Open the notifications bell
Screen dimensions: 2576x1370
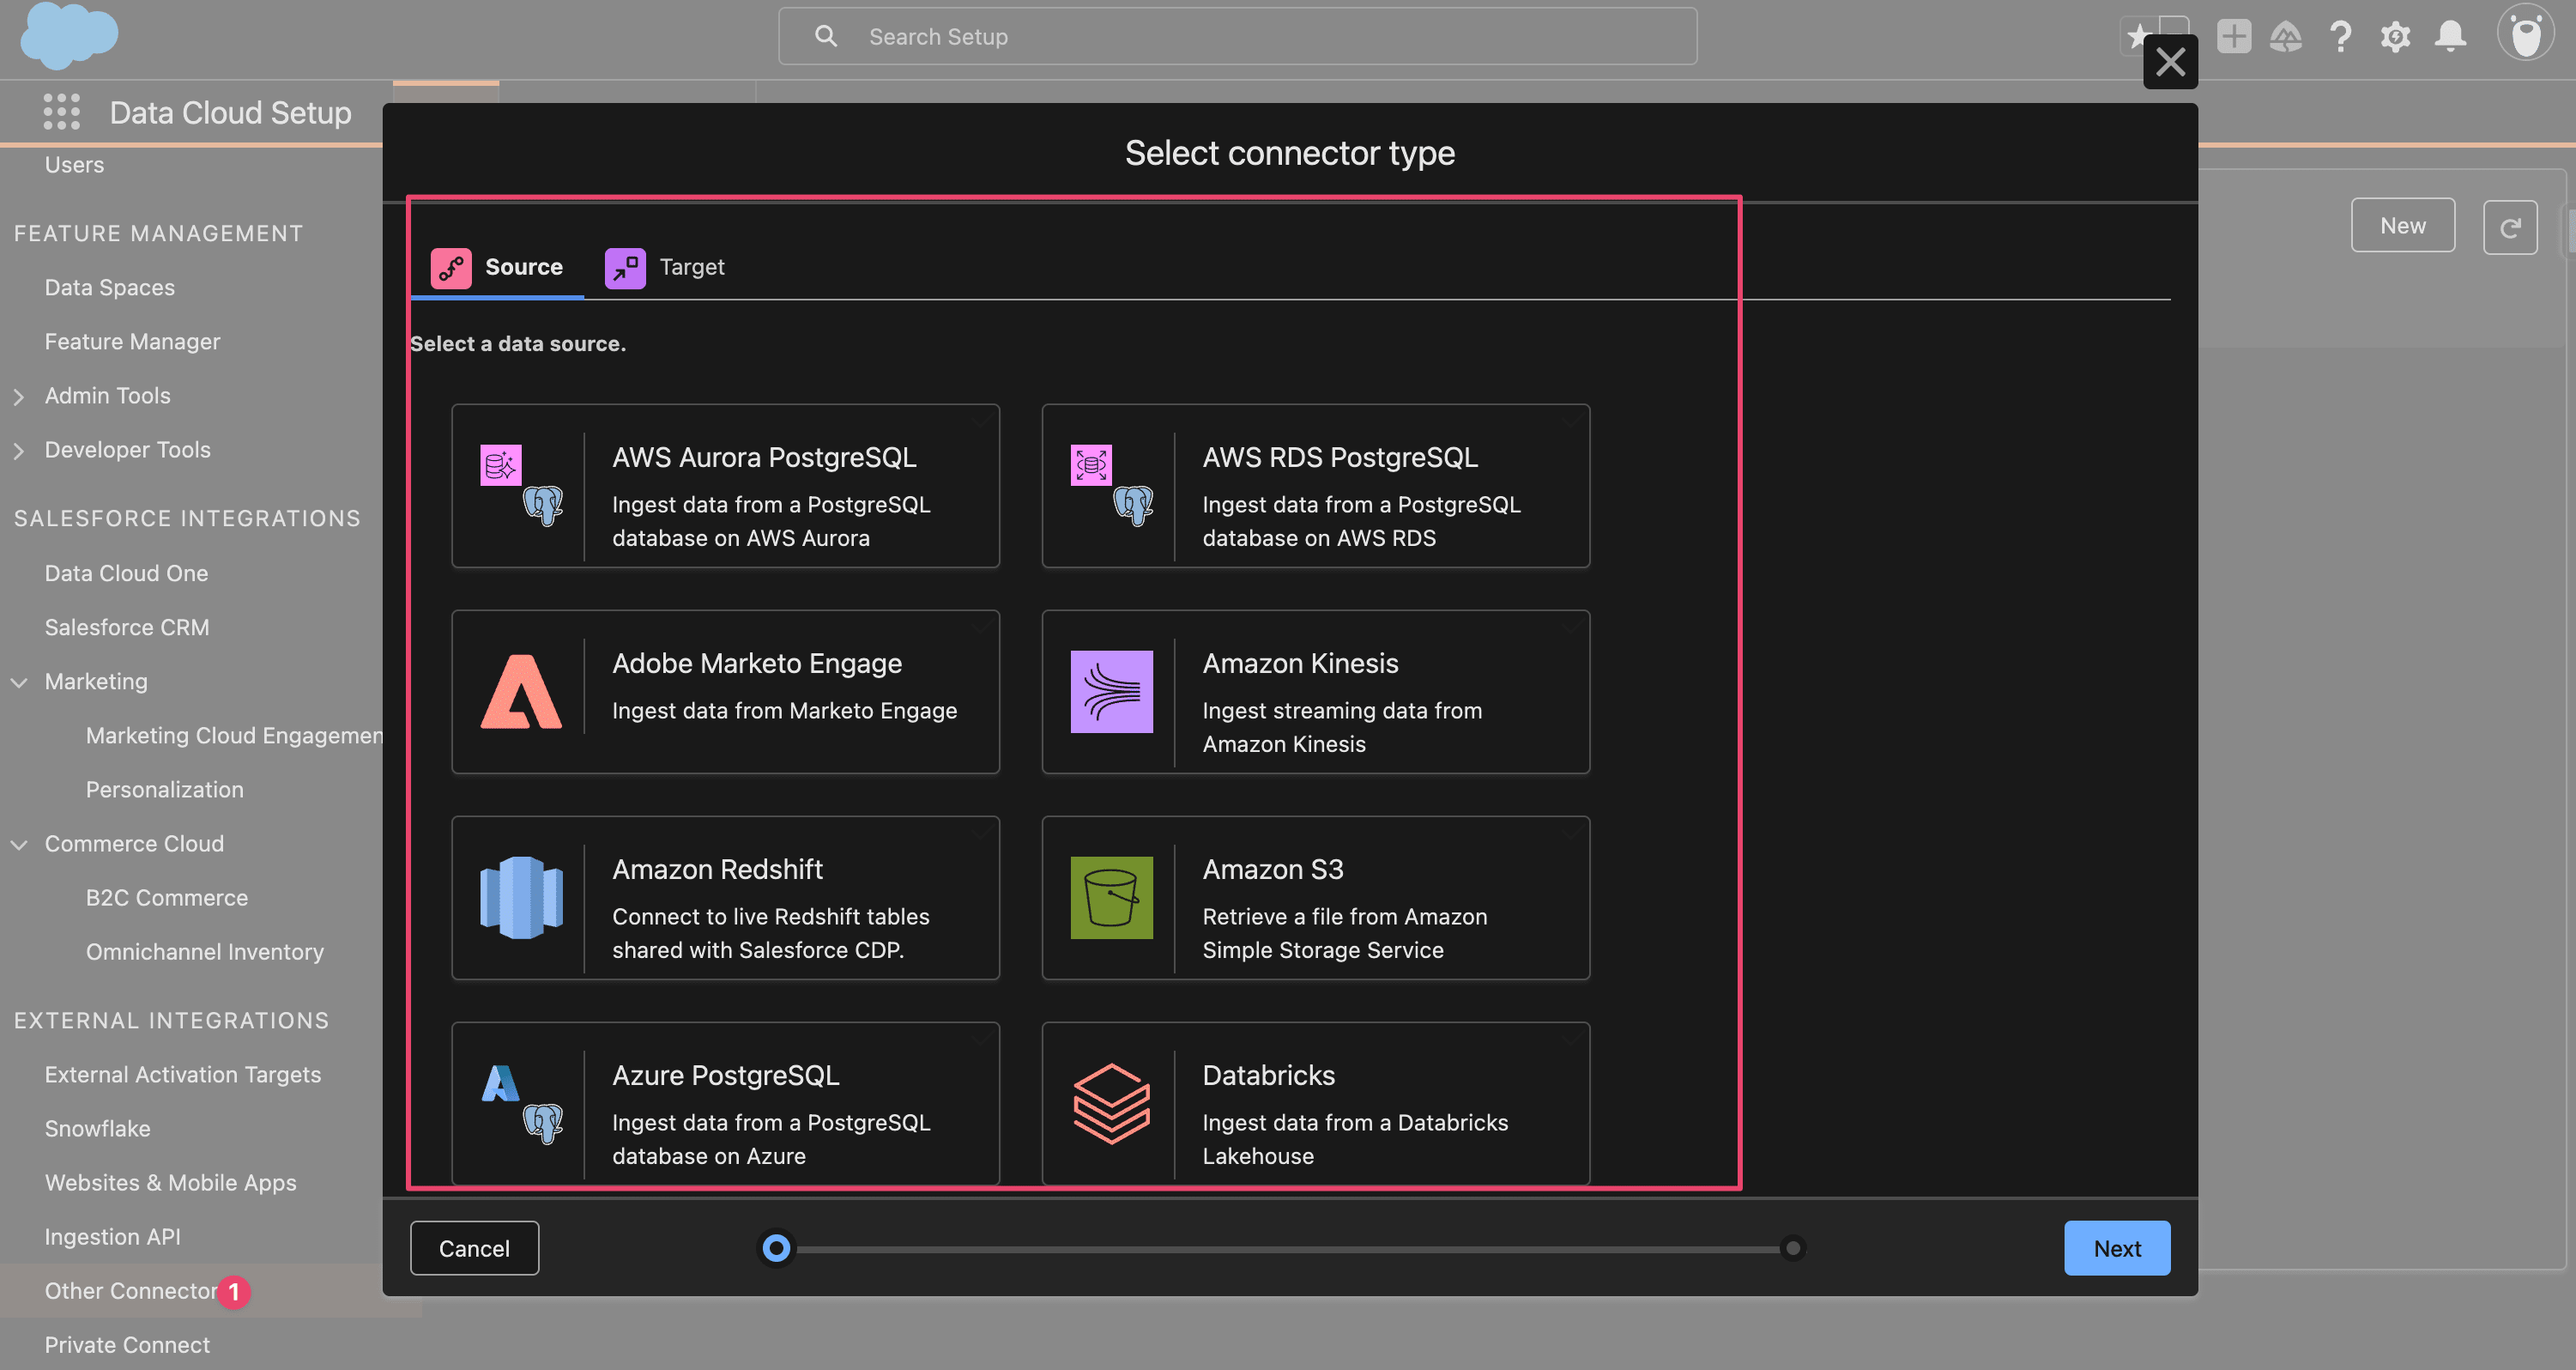pyautogui.click(x=2450, y=37)
